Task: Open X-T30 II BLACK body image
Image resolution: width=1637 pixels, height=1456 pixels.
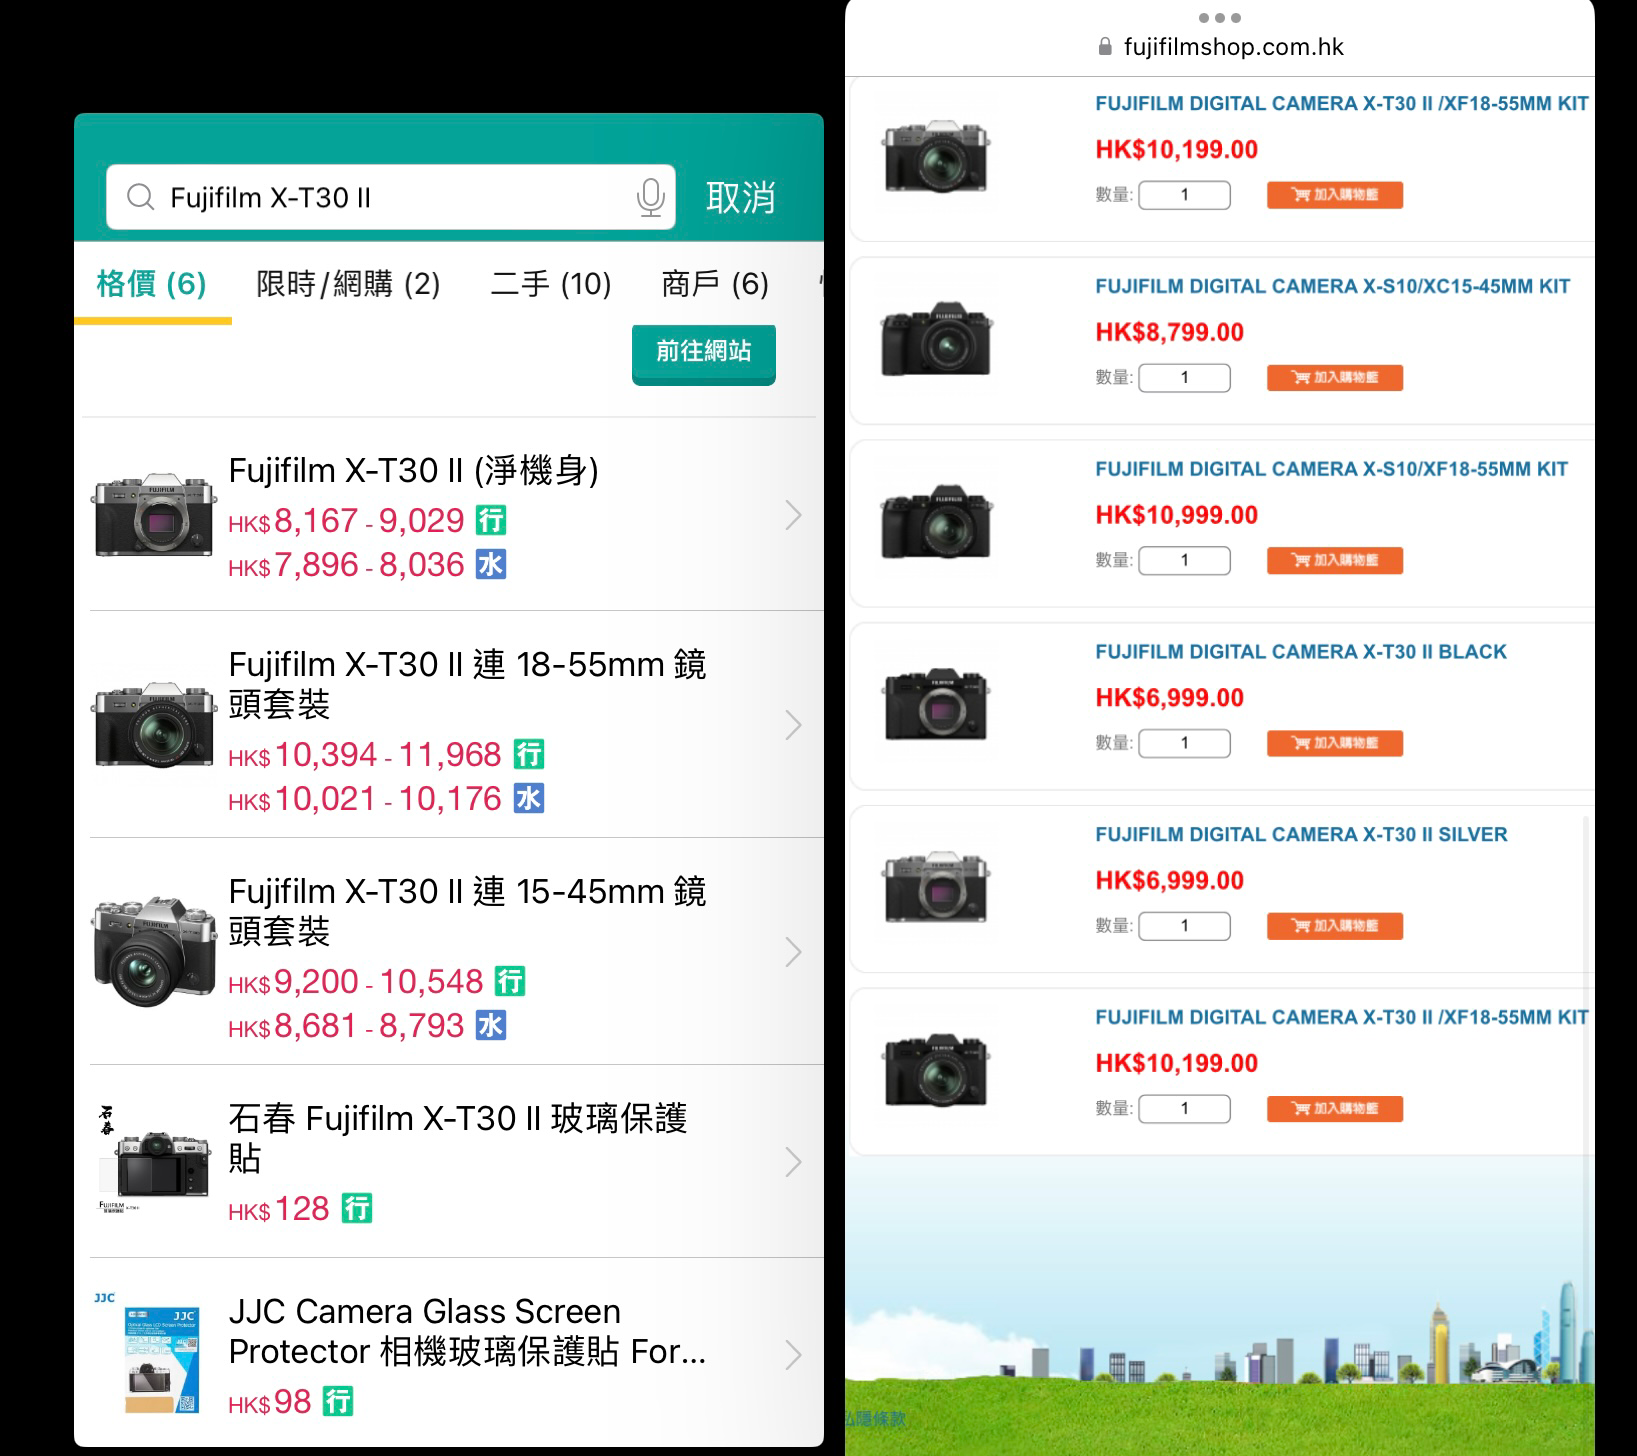Action: [936, 704]
